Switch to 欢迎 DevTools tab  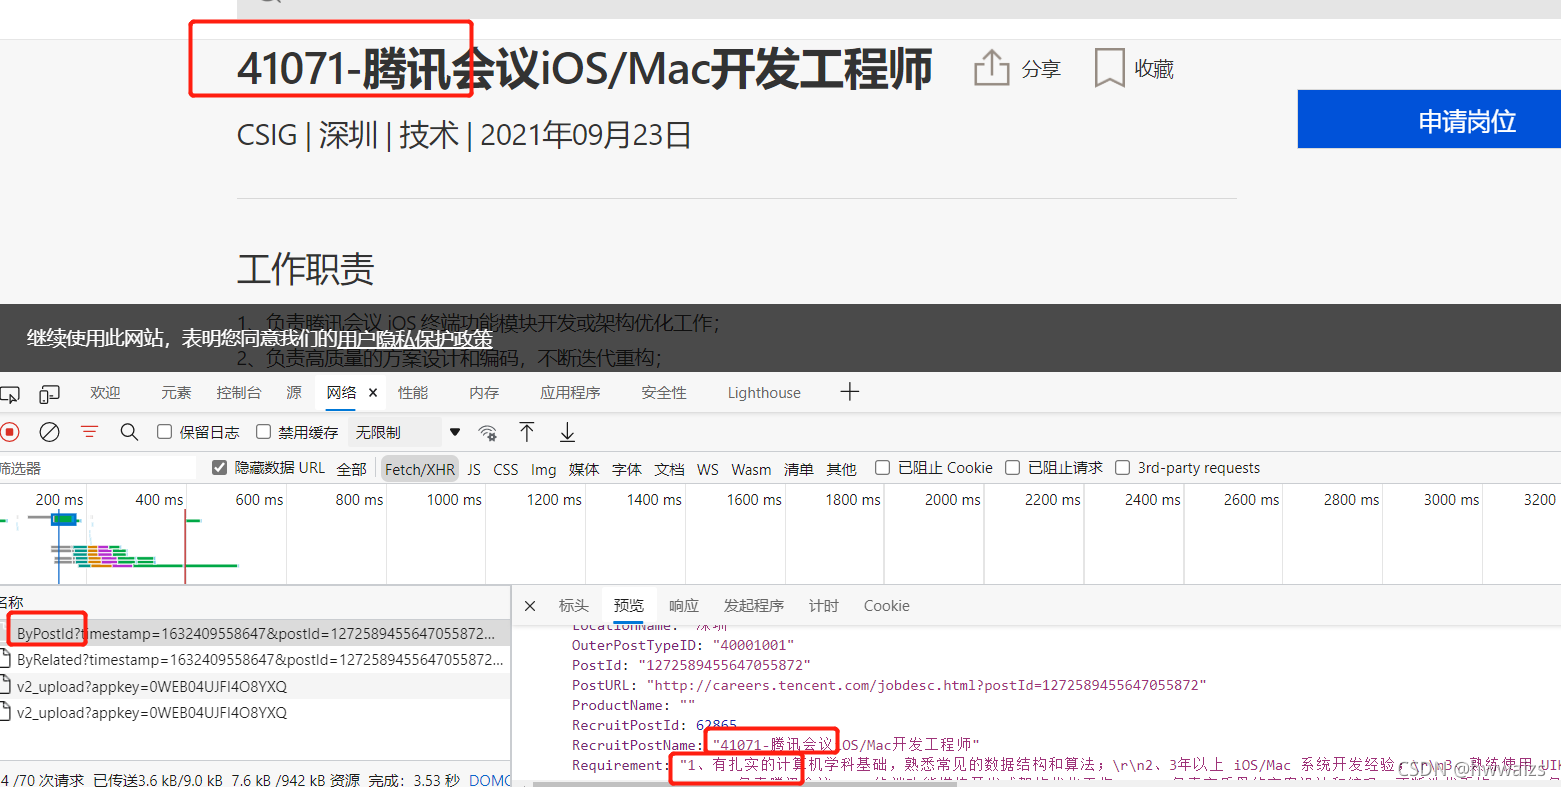point(105,393)
